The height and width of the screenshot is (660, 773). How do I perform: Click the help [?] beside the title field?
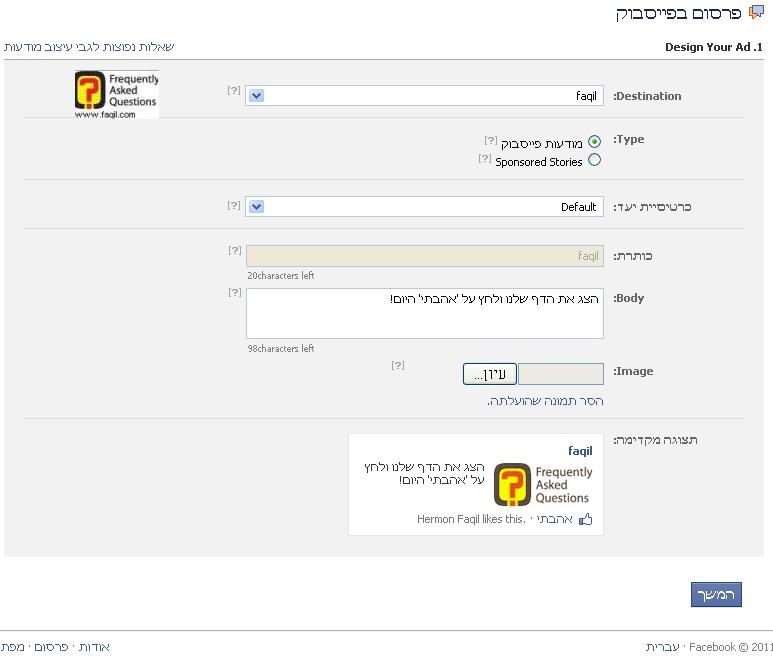[234, 250]
